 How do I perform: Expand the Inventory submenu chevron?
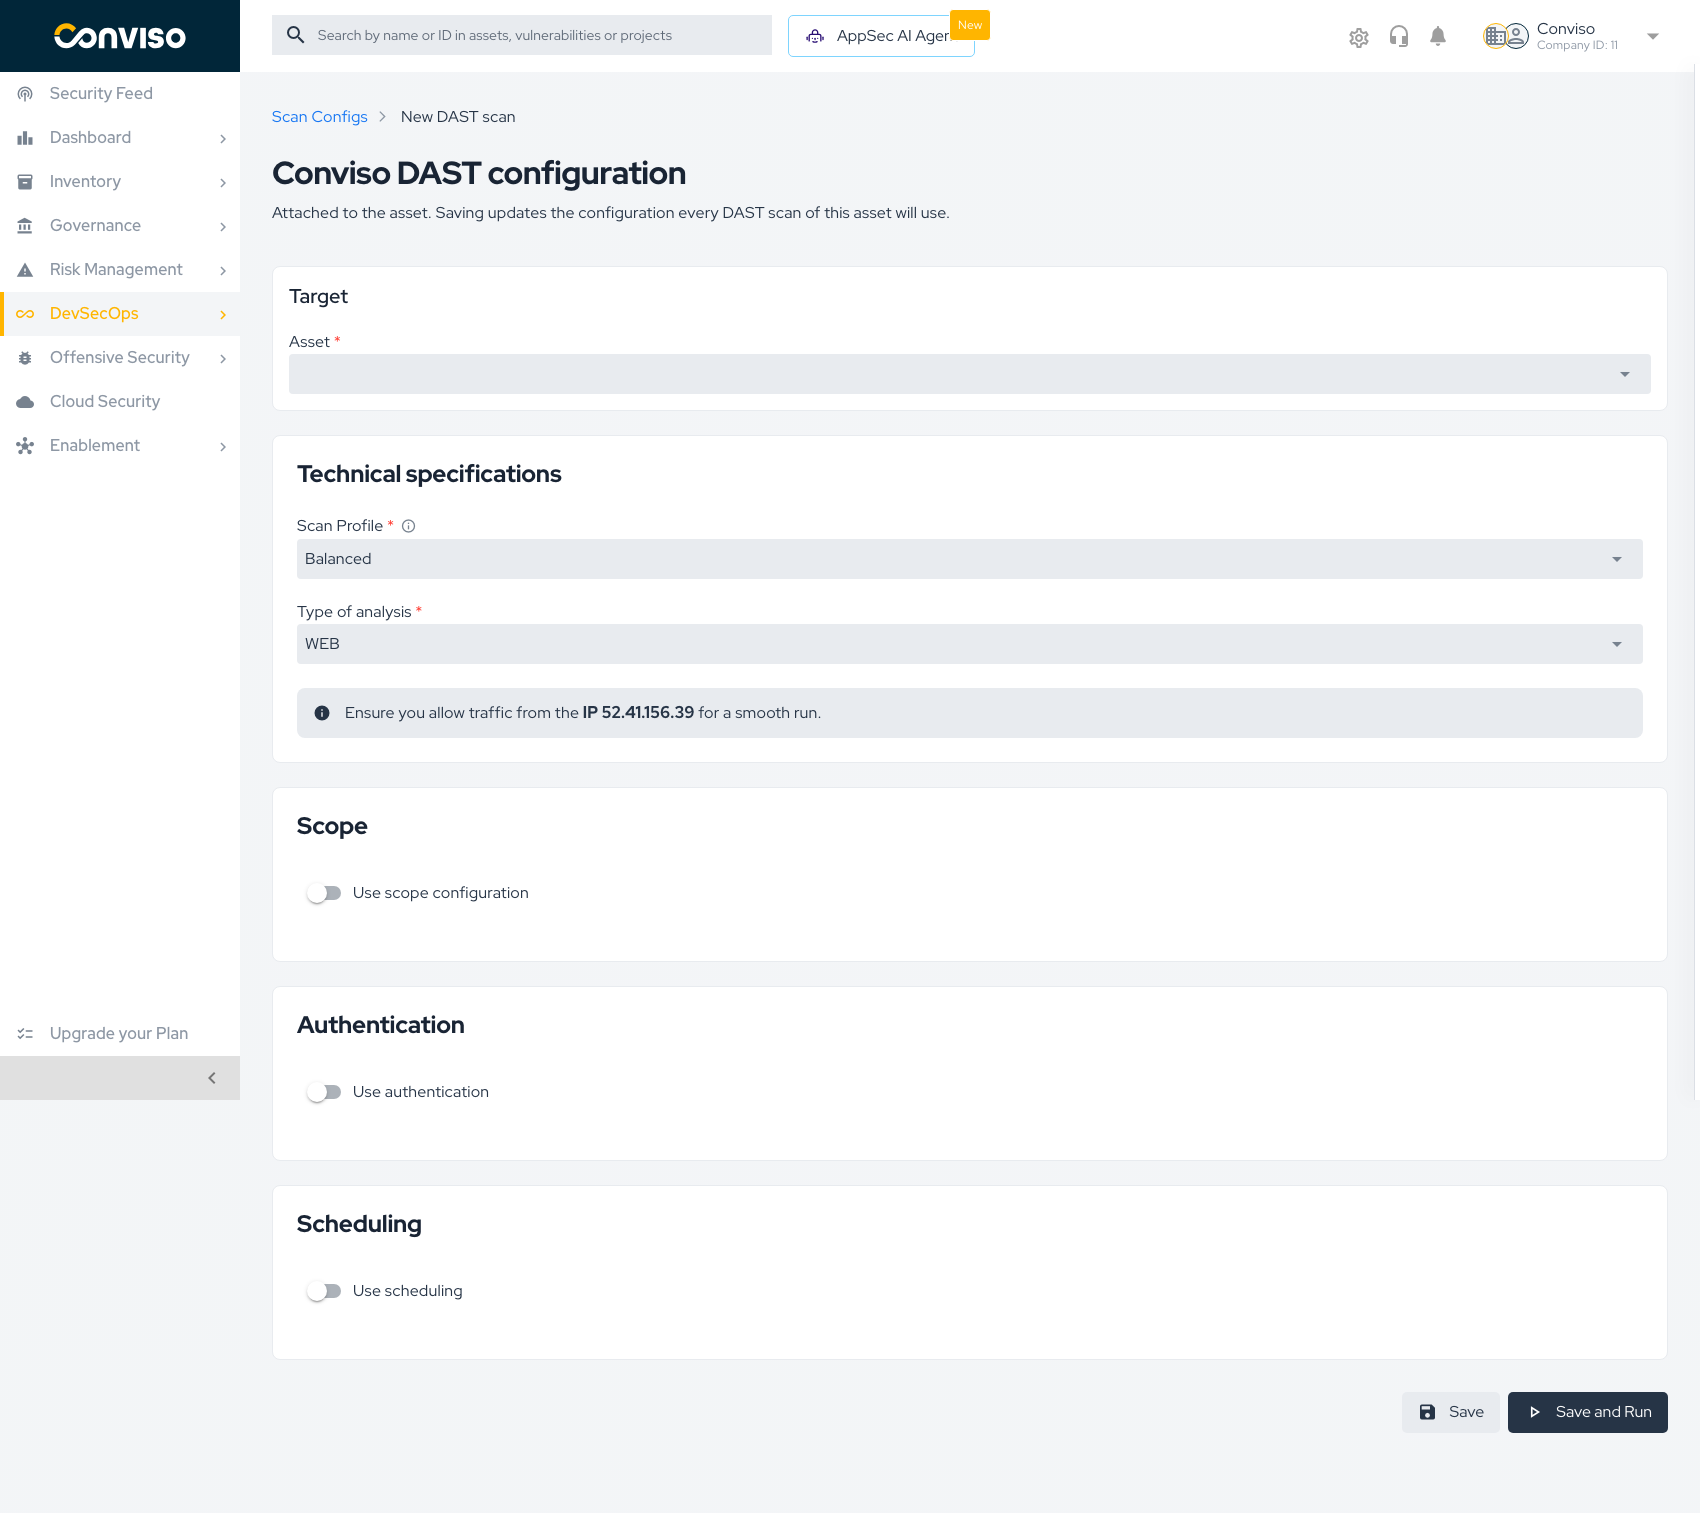223,183
